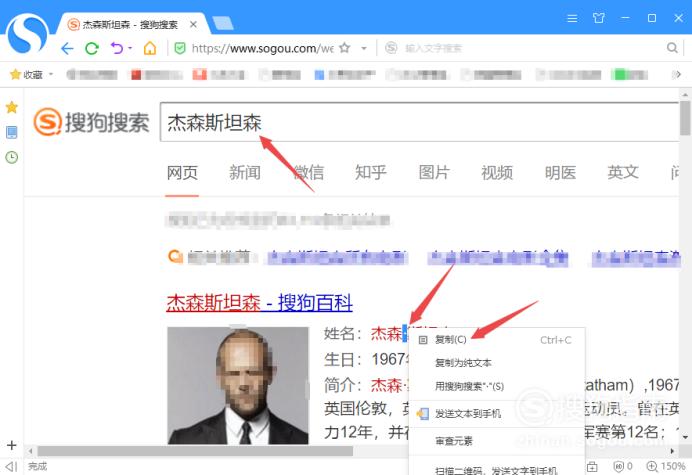Viewport: 692px width, 475px height.
Task: Reload the page with the green refresh icon
Action: pyautogui.click(x=92, y=48)
